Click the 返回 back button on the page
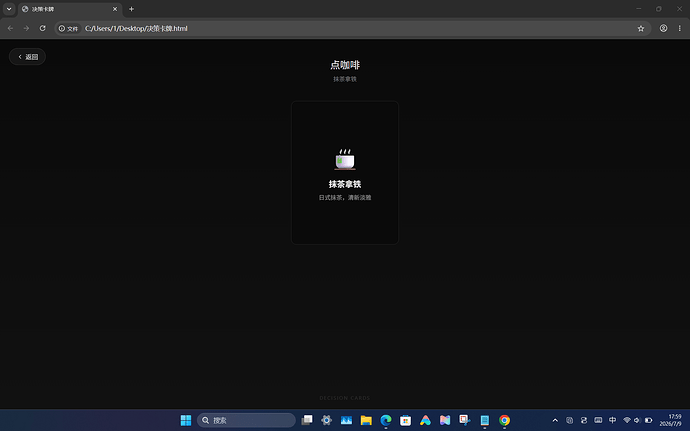 pos(27,57)
